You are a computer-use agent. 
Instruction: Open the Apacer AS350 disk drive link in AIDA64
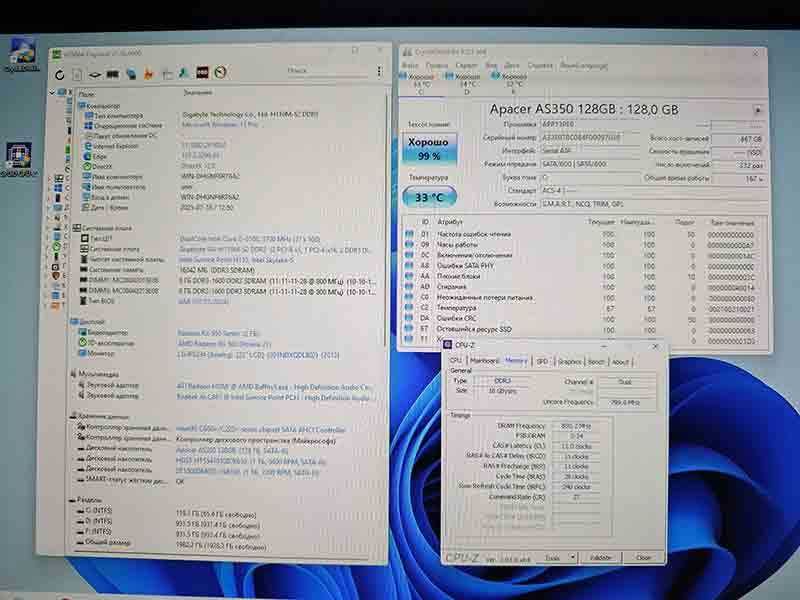pos(232,451)
